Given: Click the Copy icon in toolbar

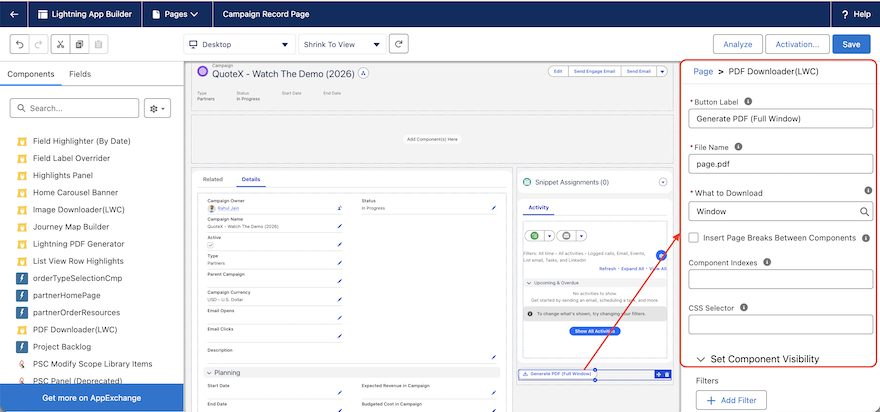Looking at the screenshot, I should [x=79, y=44].
